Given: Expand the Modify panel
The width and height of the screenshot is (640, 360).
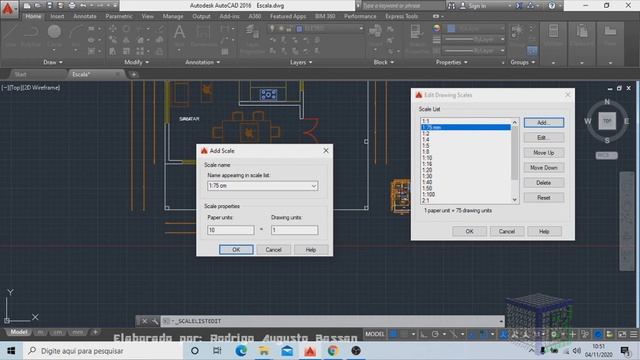Looking at the screenshot, I should coord(136,62).
